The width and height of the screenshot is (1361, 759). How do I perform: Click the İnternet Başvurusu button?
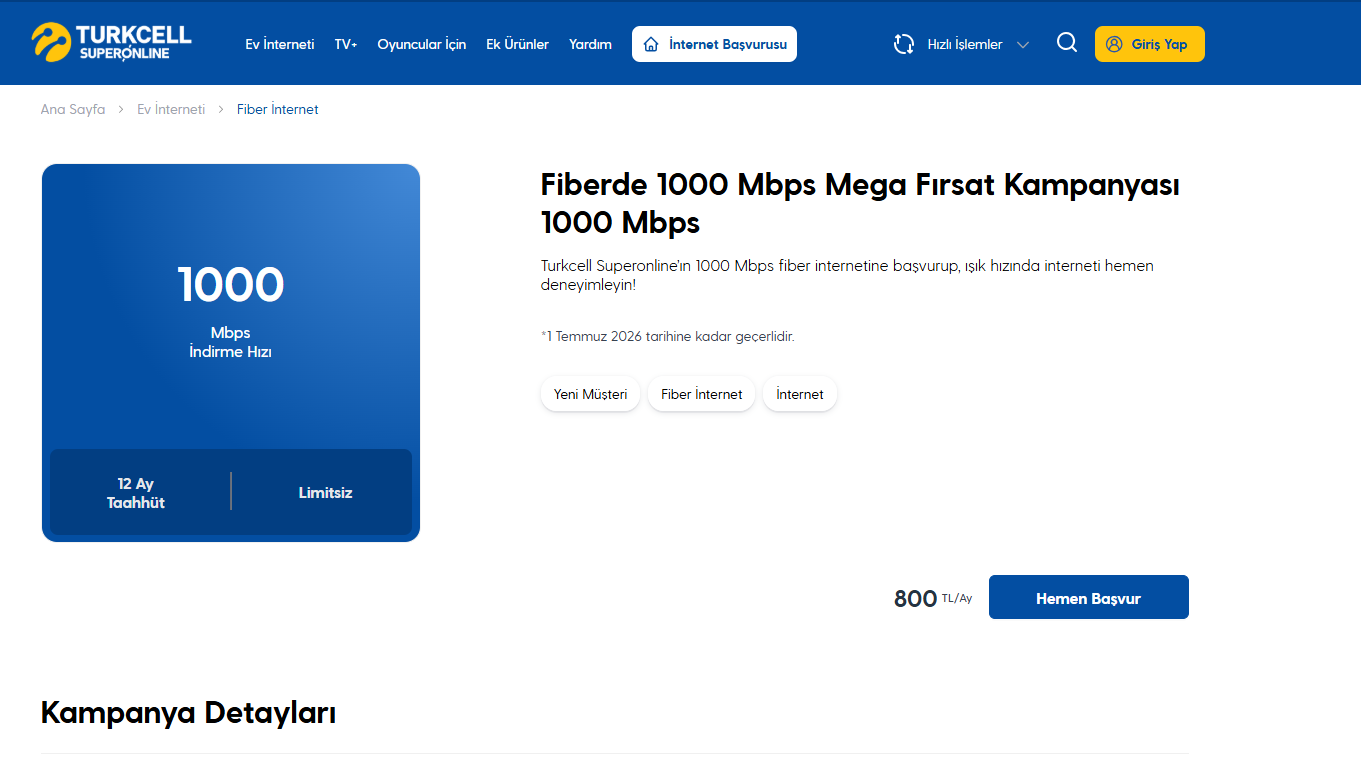[x=714, y=44]
